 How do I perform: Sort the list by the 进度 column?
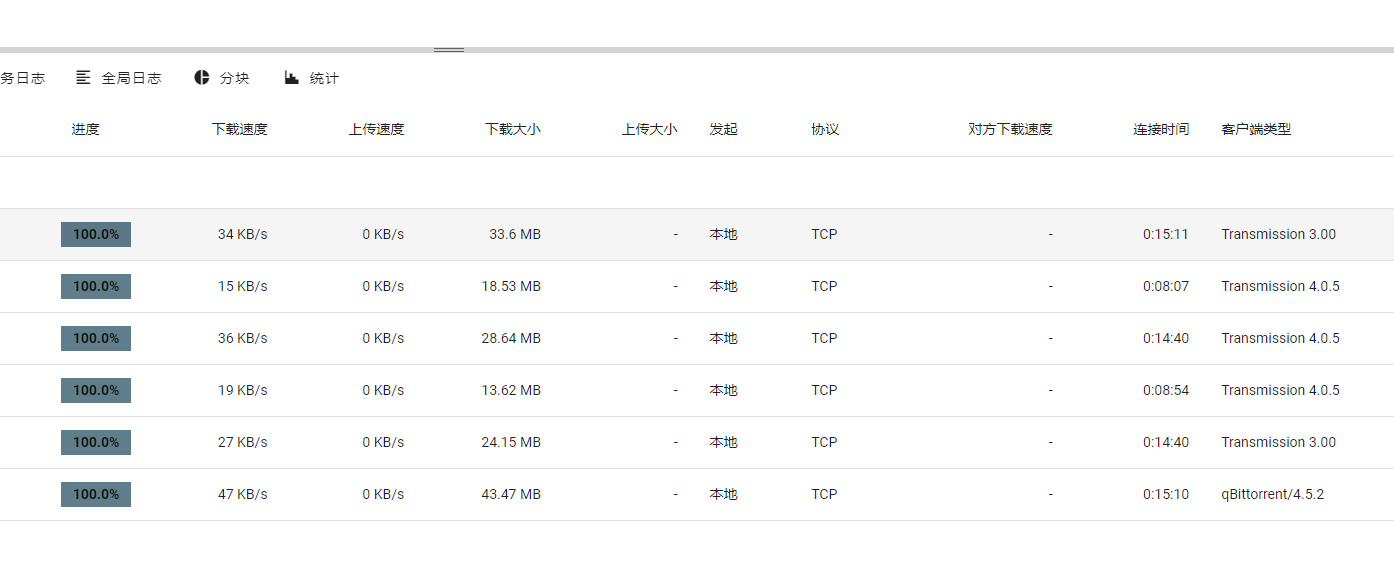click(86, 129)
